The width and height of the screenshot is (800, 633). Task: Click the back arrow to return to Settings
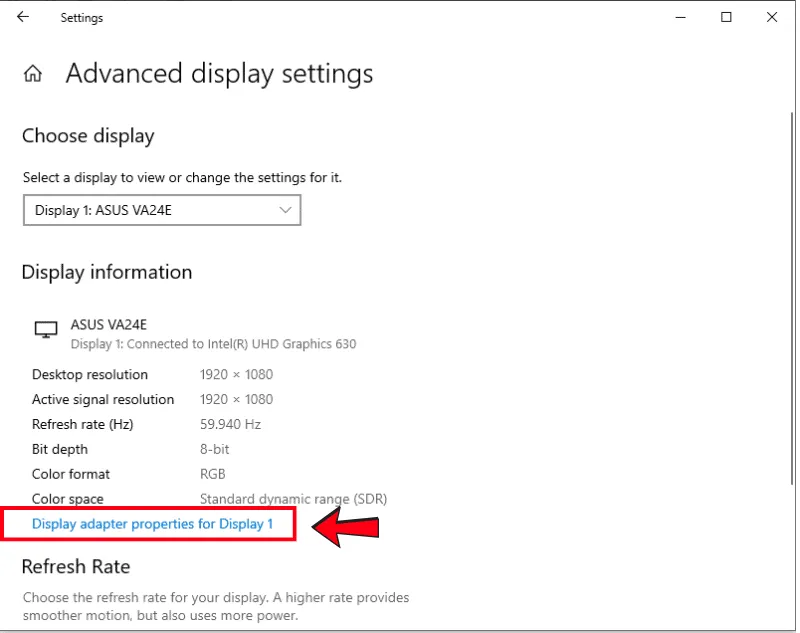22,17
